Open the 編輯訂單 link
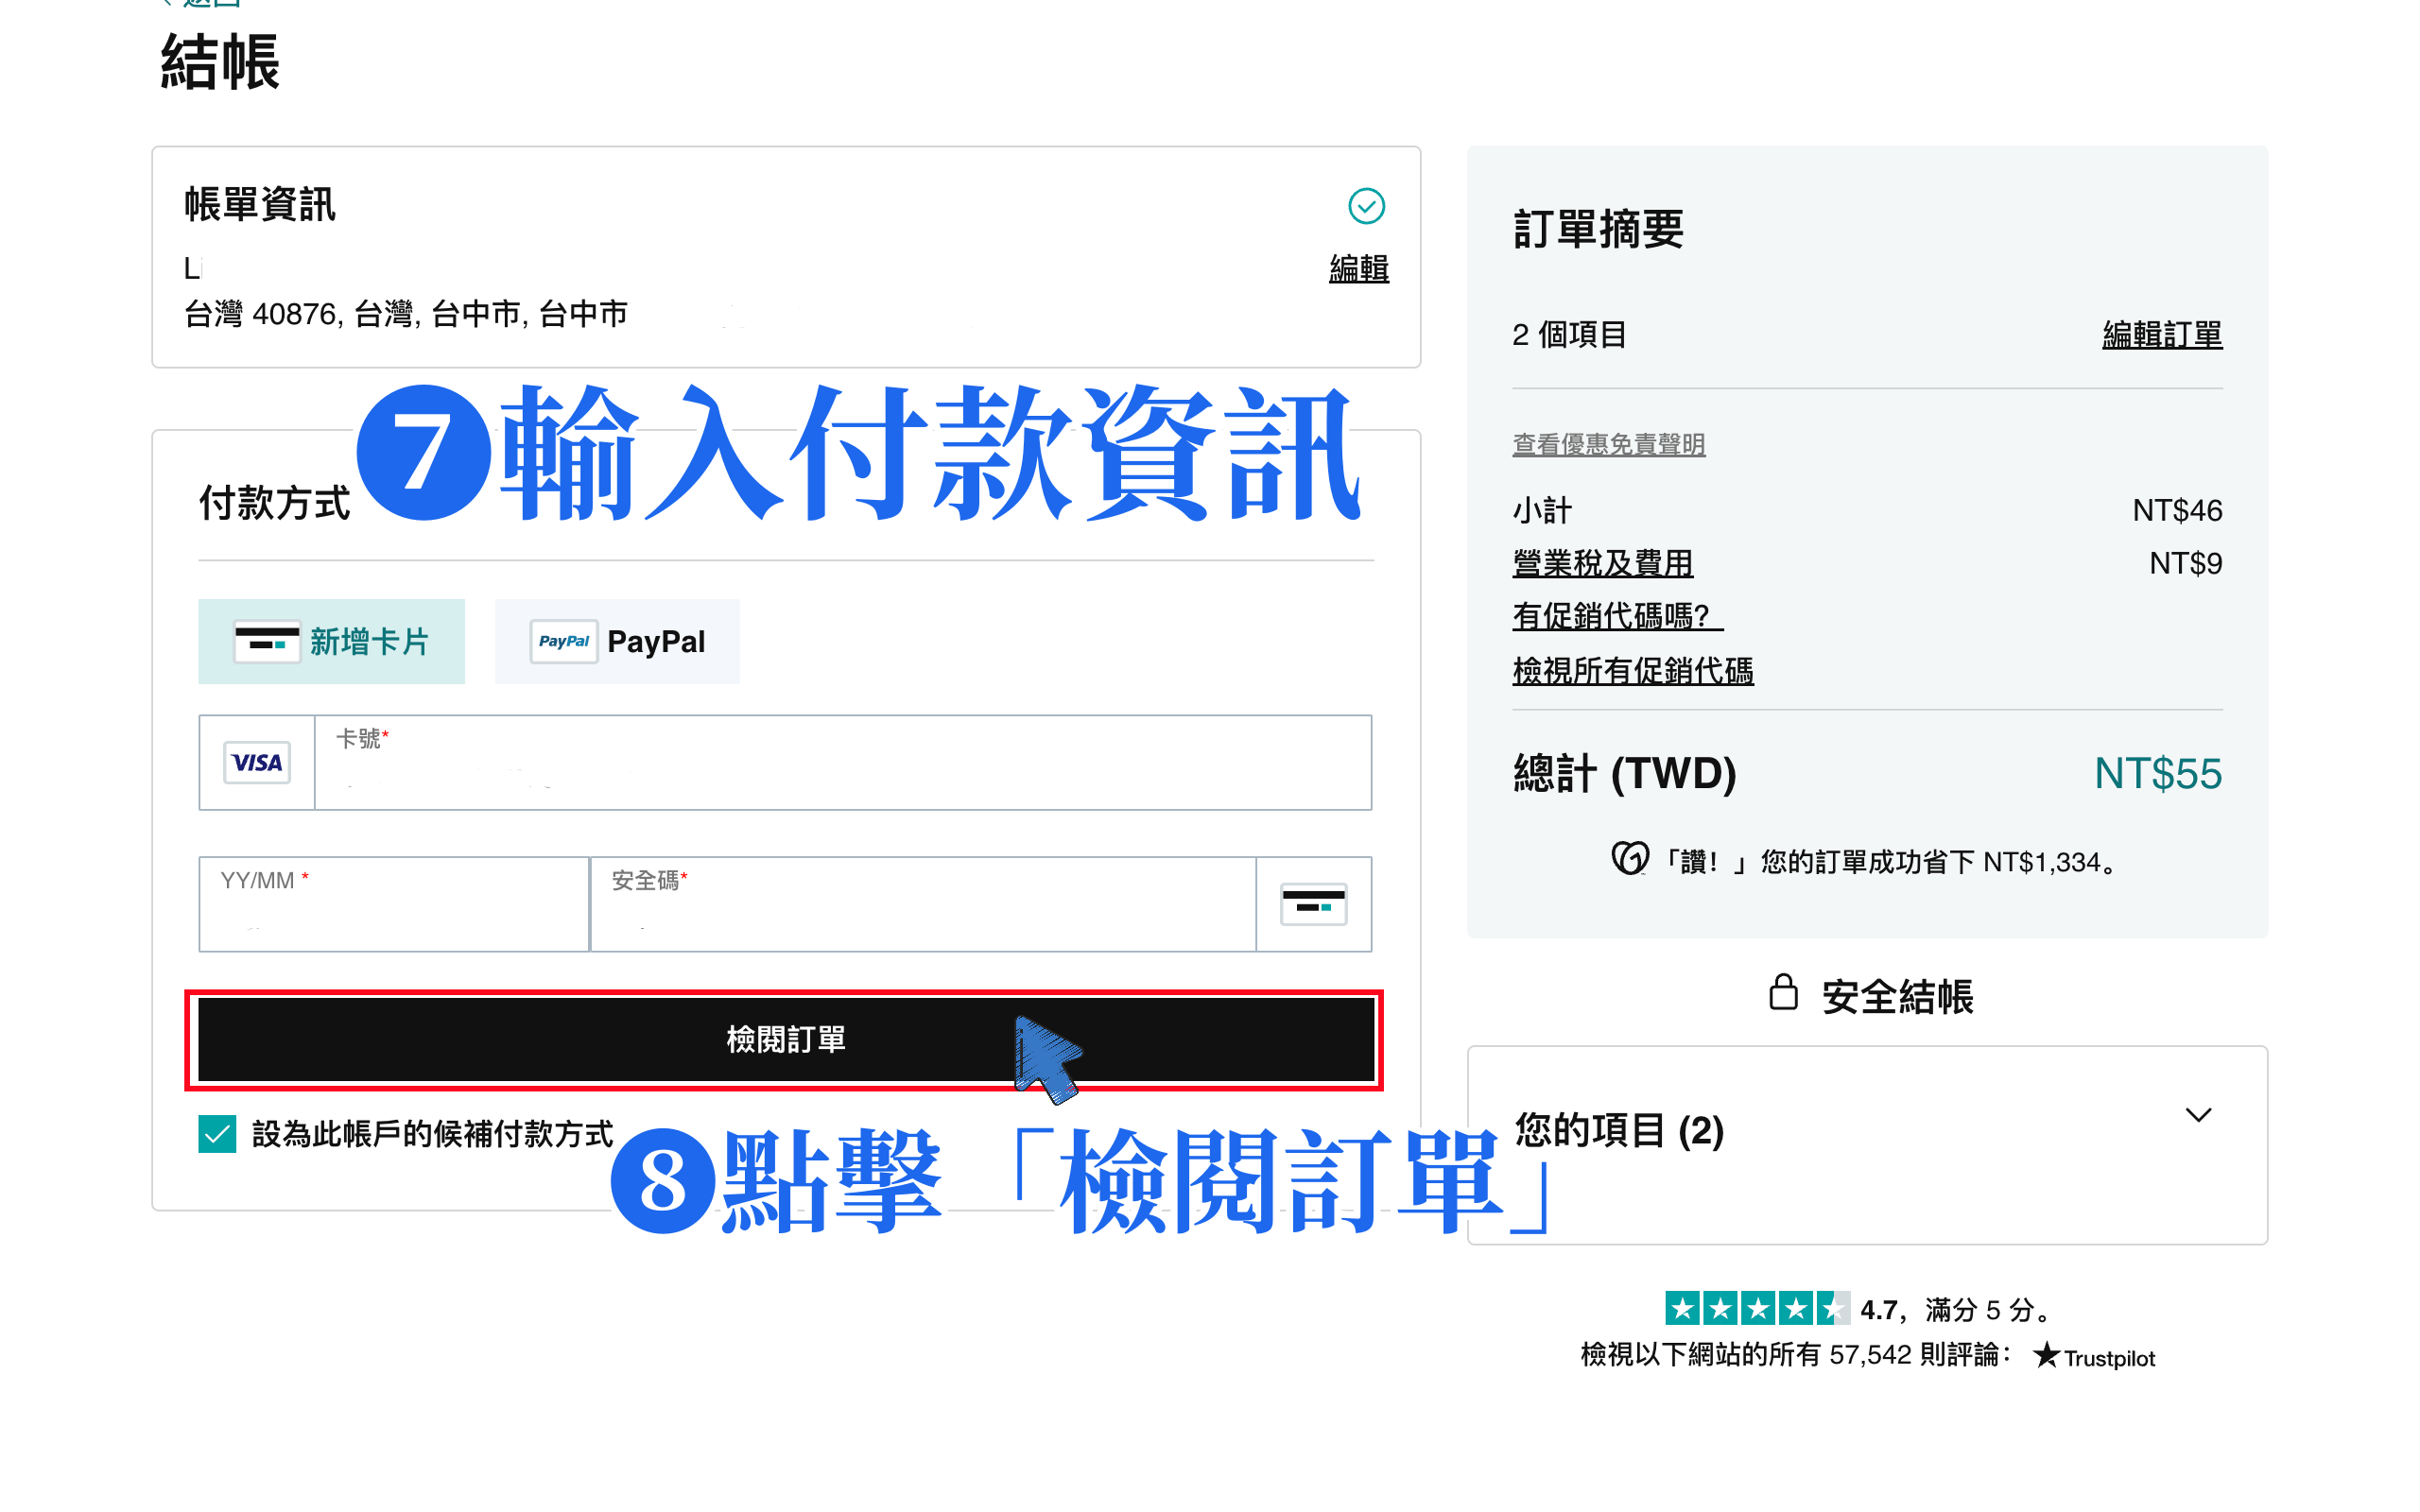Image resolution: width=2420 pixels, height=1512 pixels. (x=2162, y=334)
